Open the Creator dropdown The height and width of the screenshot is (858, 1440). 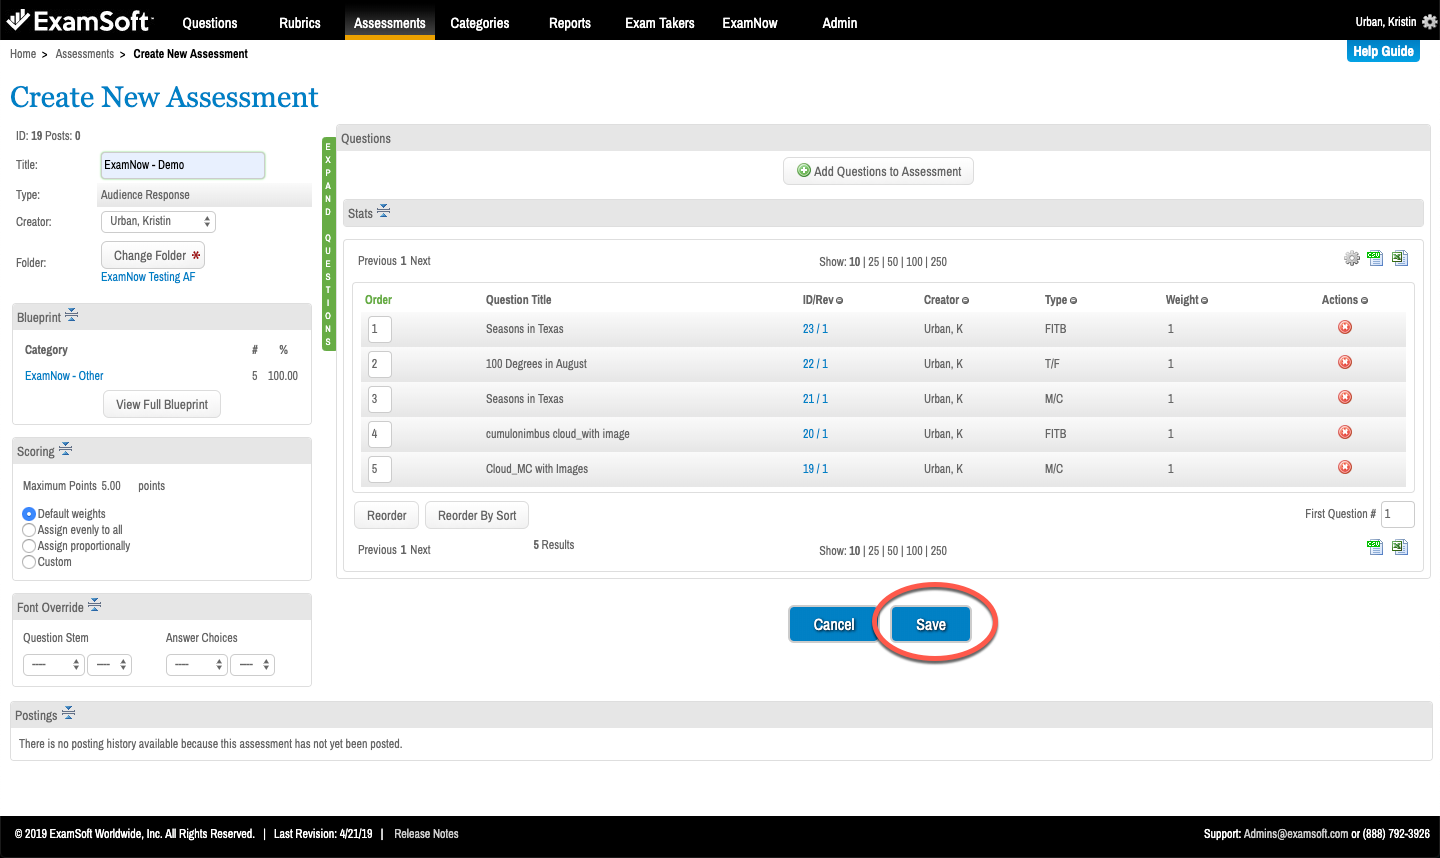tap(158, 221)
